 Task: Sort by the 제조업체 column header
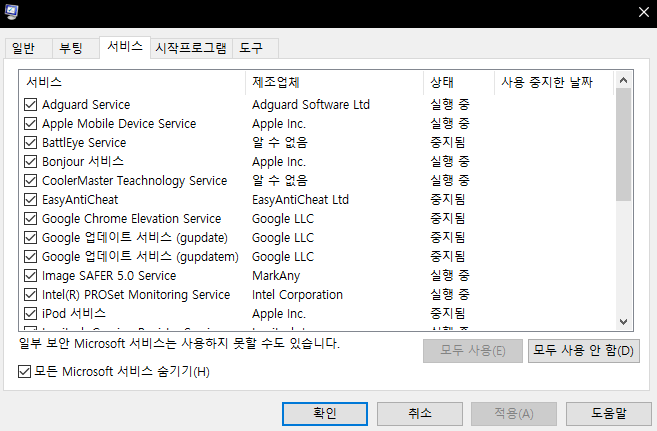click(334, 83)
